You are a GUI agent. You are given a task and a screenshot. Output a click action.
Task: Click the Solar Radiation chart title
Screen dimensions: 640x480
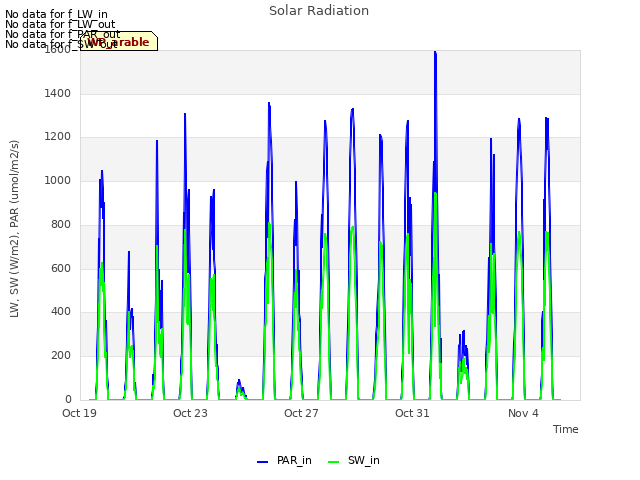319,11
